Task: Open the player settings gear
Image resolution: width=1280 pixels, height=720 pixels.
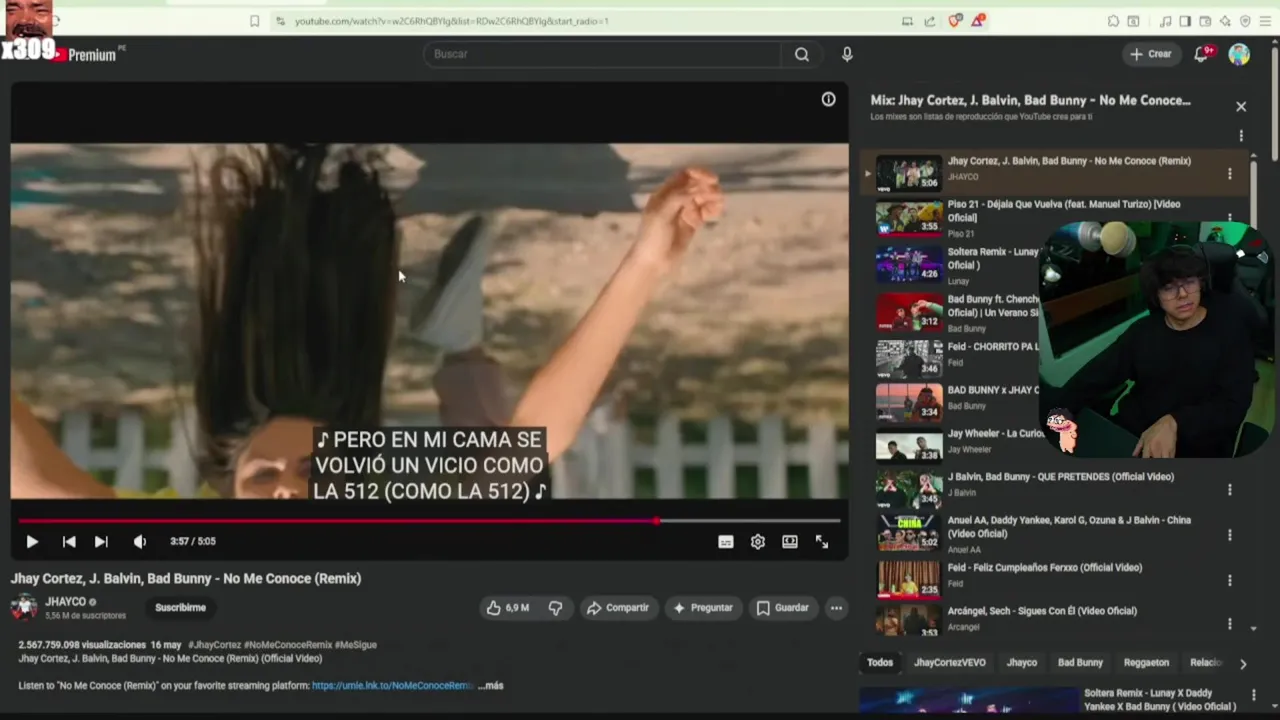Action: (x=758, y=541)
